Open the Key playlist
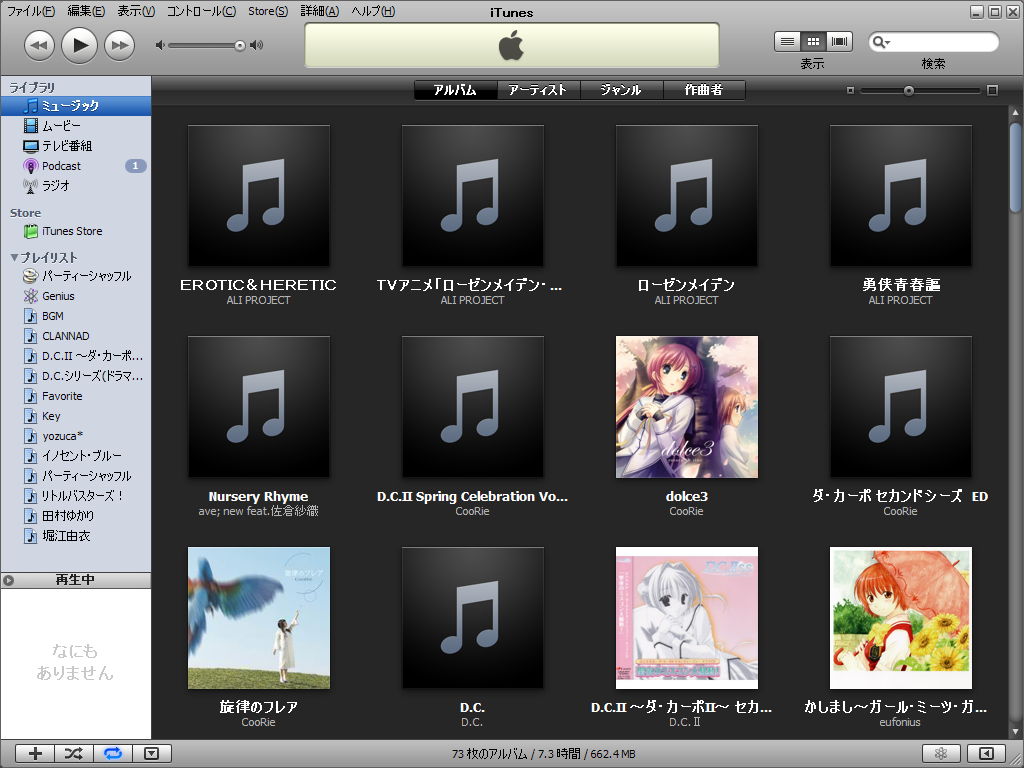 (x=76, y=416)
